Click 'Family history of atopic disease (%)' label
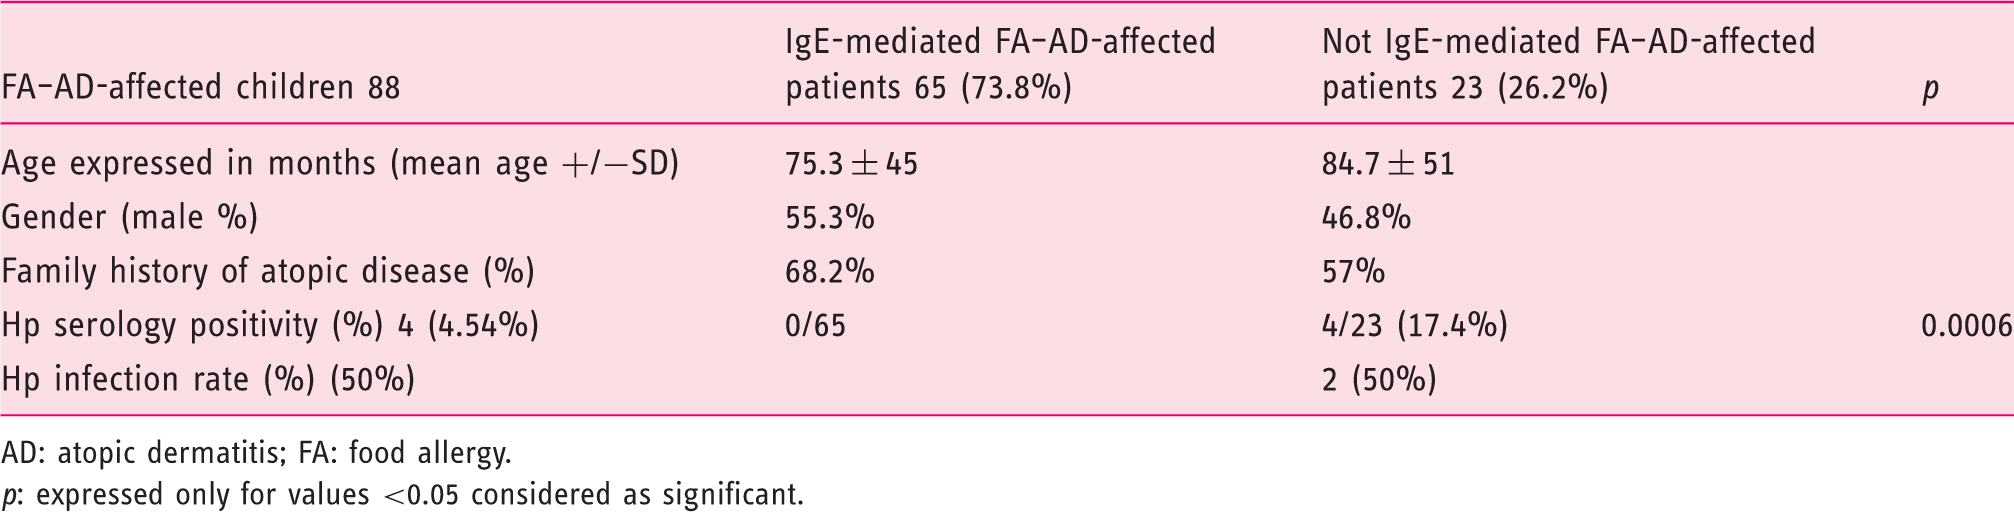The image size is (2014, 512). pyautogui.click(x=268, y=272)
